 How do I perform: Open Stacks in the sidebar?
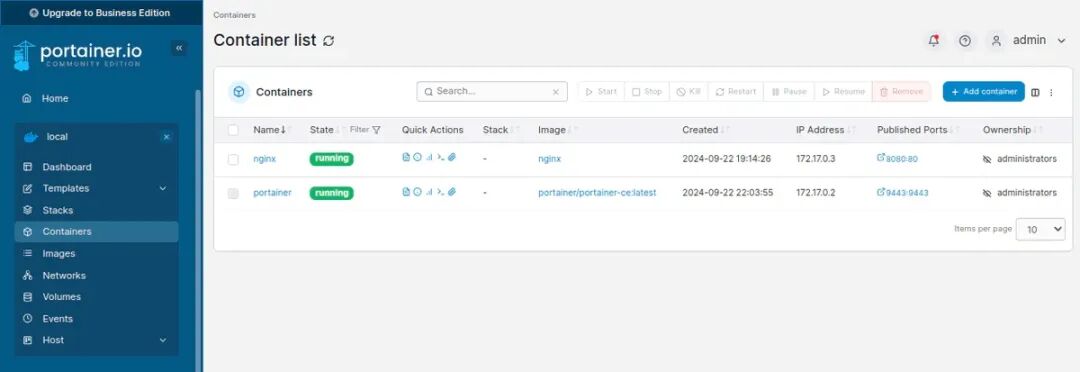pos(96,210)
